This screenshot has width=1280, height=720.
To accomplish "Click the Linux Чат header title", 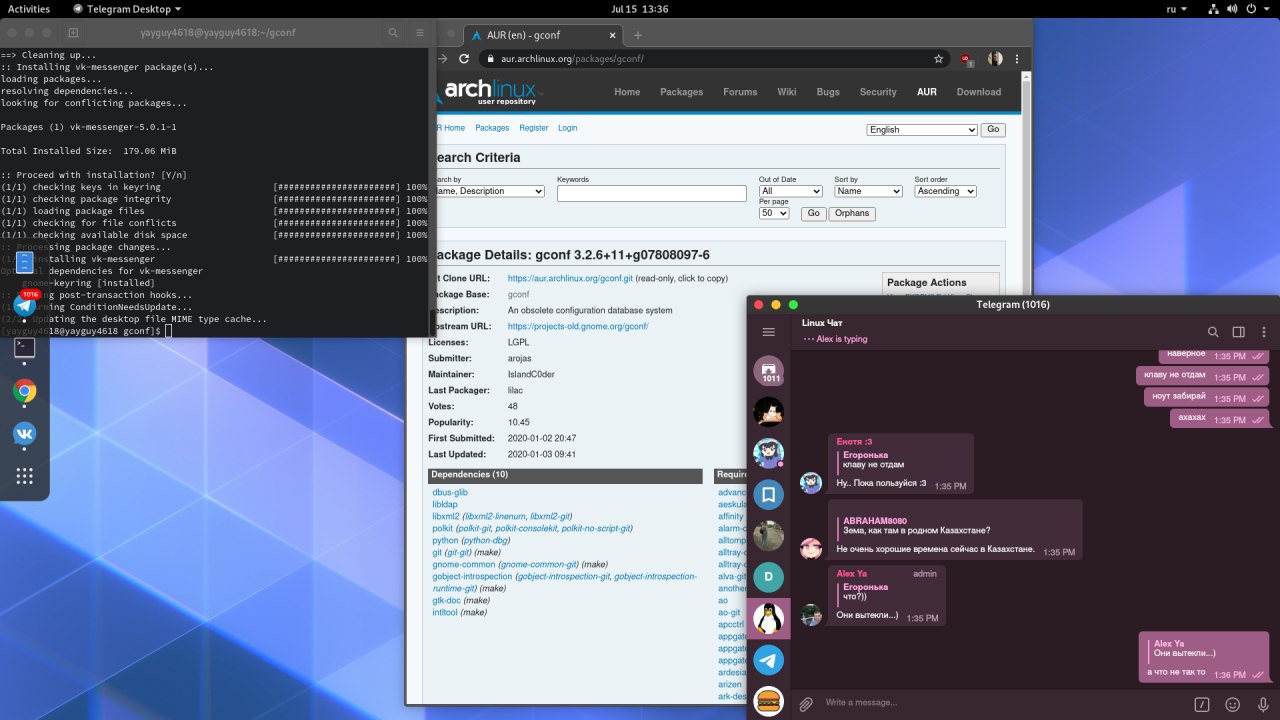I will (x=822, y=324).
